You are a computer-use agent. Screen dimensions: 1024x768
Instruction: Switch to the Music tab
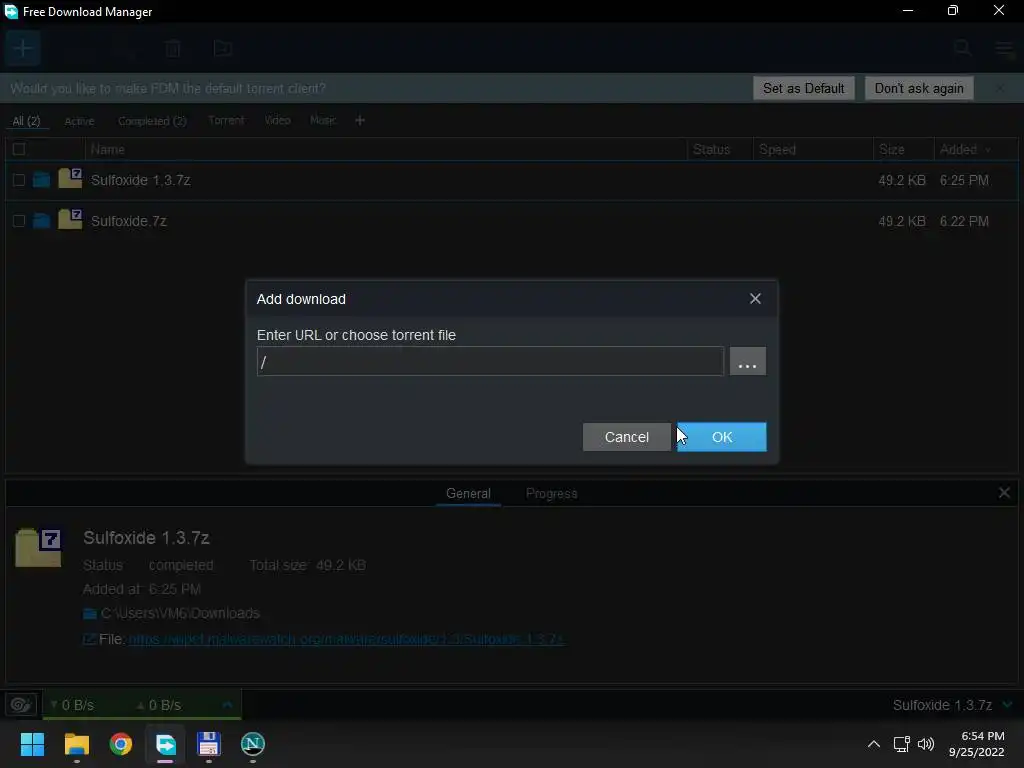pos(323,120)
